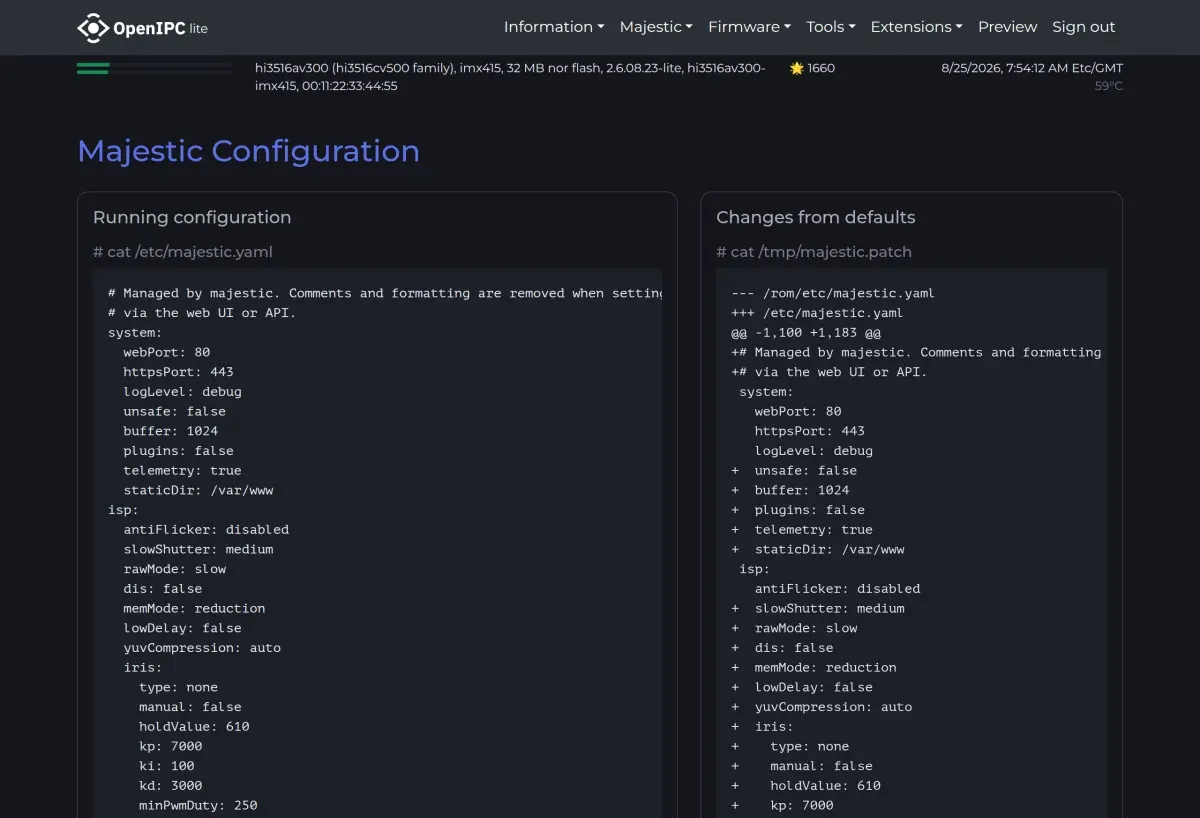1200x818 pixels.
Task: Click the date and time text
Action: point(1032,68)
